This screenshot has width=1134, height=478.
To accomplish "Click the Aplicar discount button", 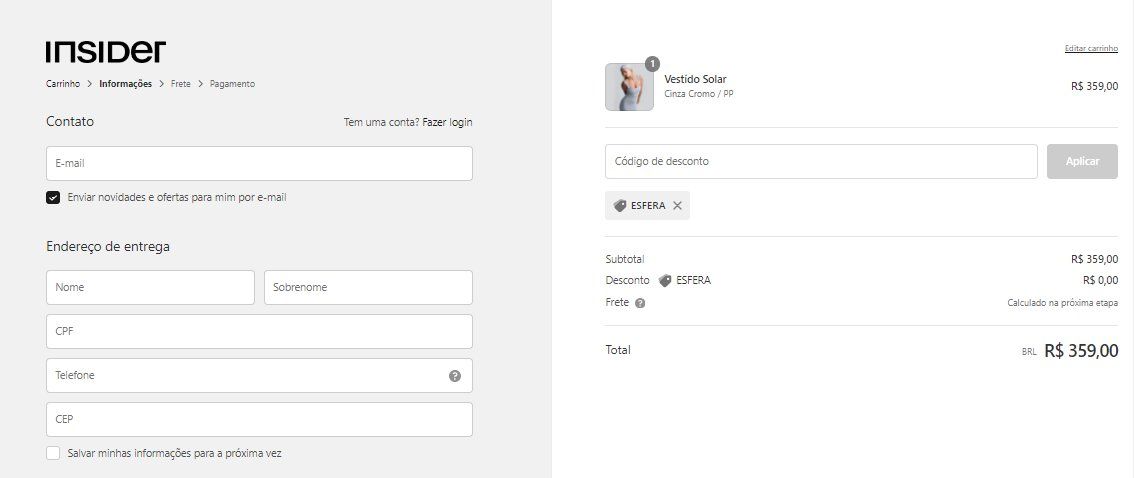I will [x=1082, y=161].
